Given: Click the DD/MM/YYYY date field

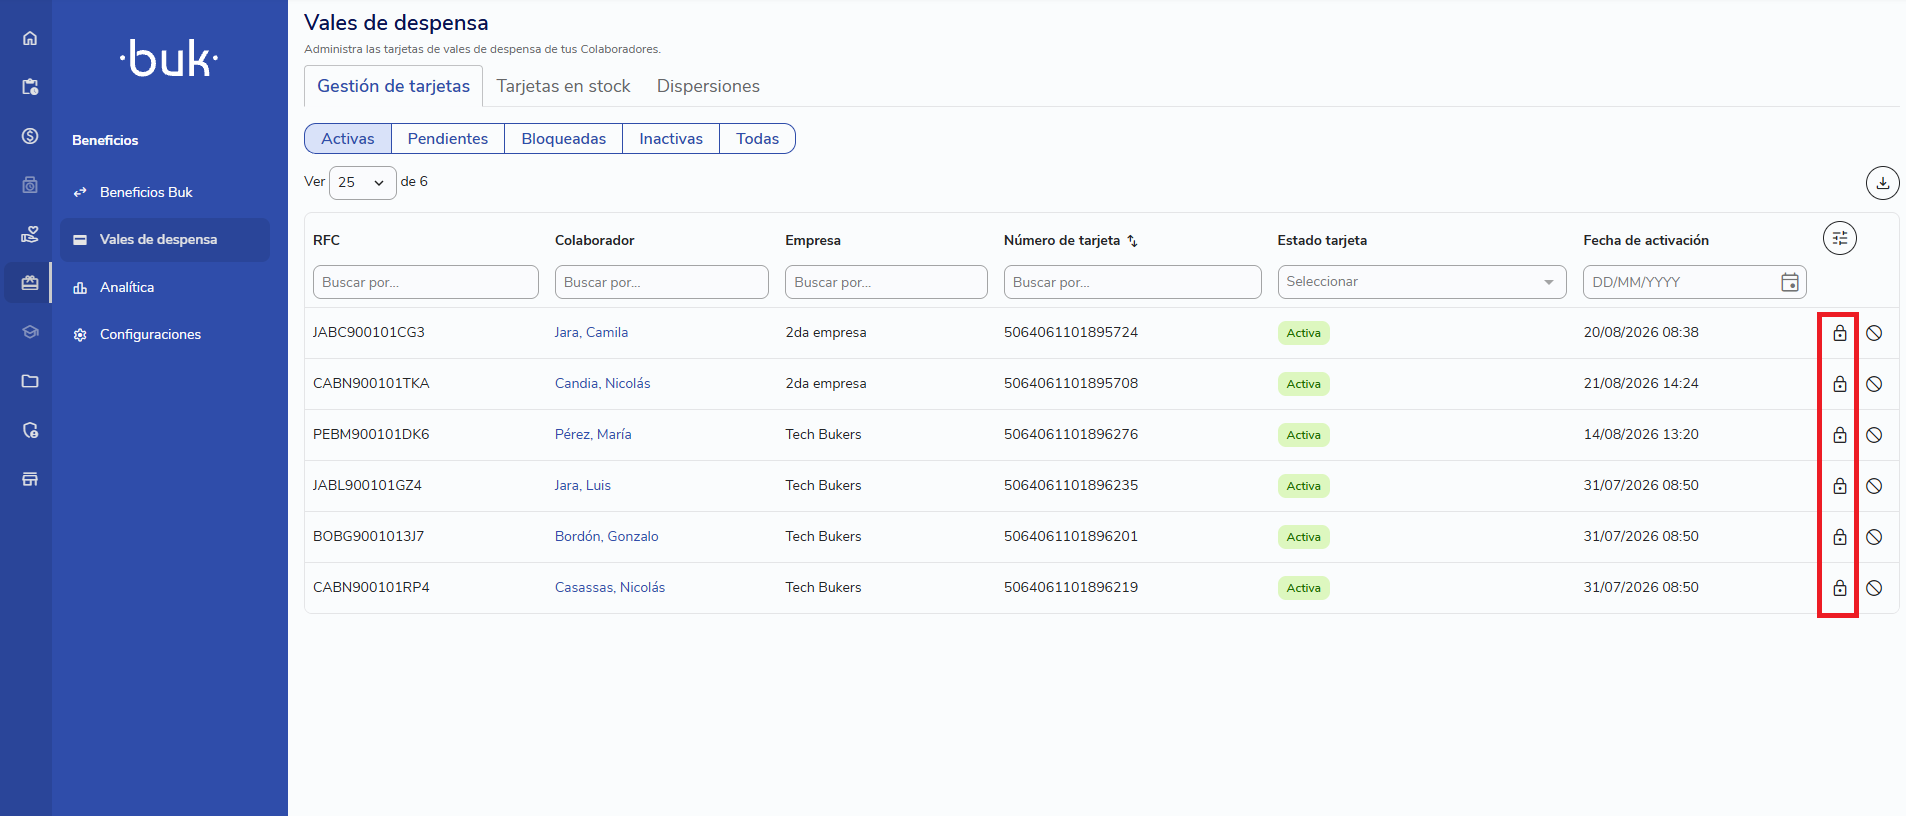Looking at the screenshot, I should (1694, 282).
